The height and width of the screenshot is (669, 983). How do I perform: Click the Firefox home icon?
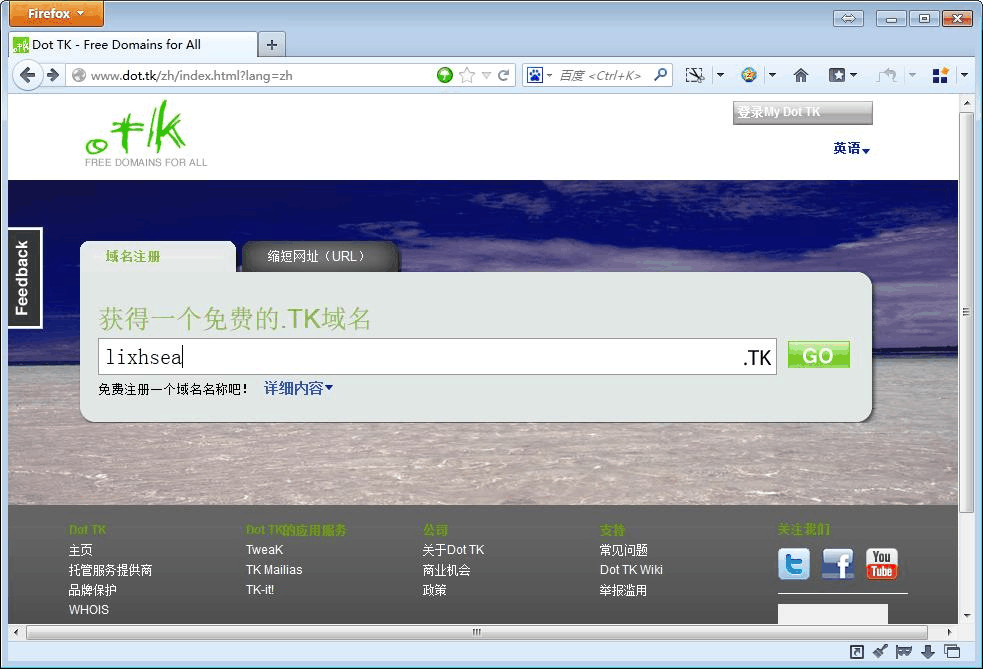point(800,75)
